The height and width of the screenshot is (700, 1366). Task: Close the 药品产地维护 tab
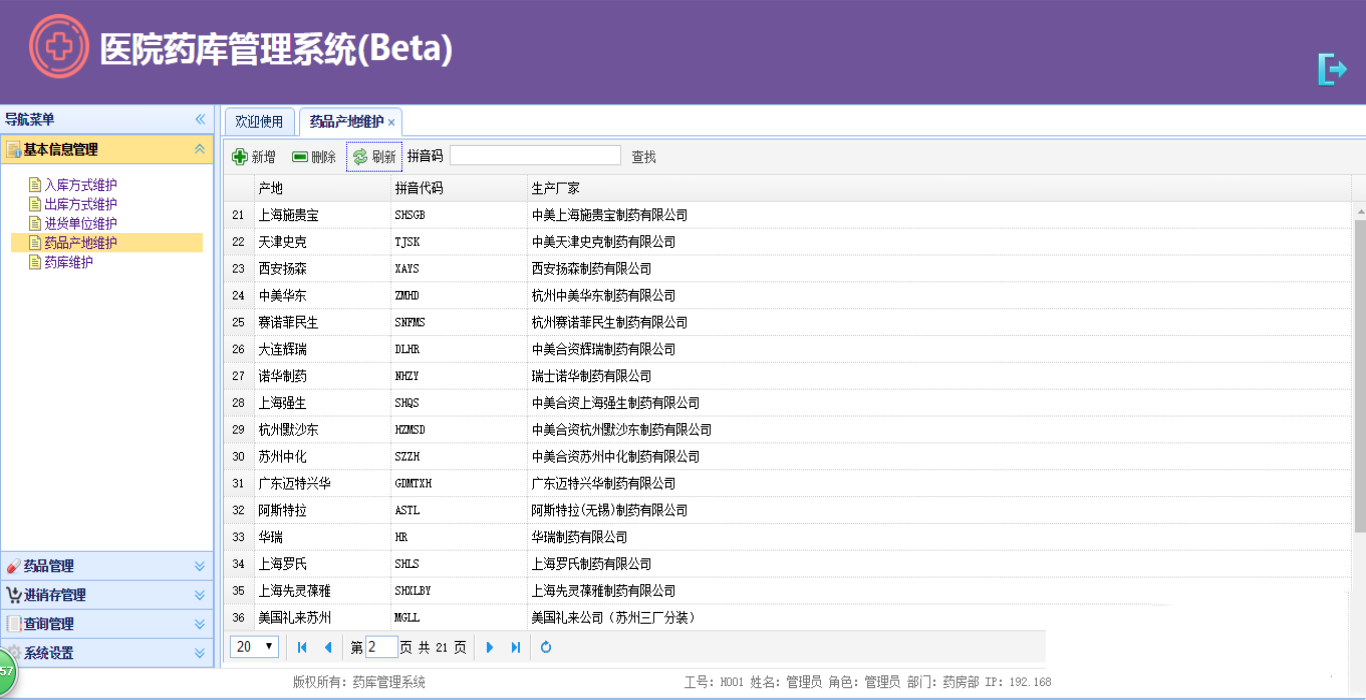[392, 123]
